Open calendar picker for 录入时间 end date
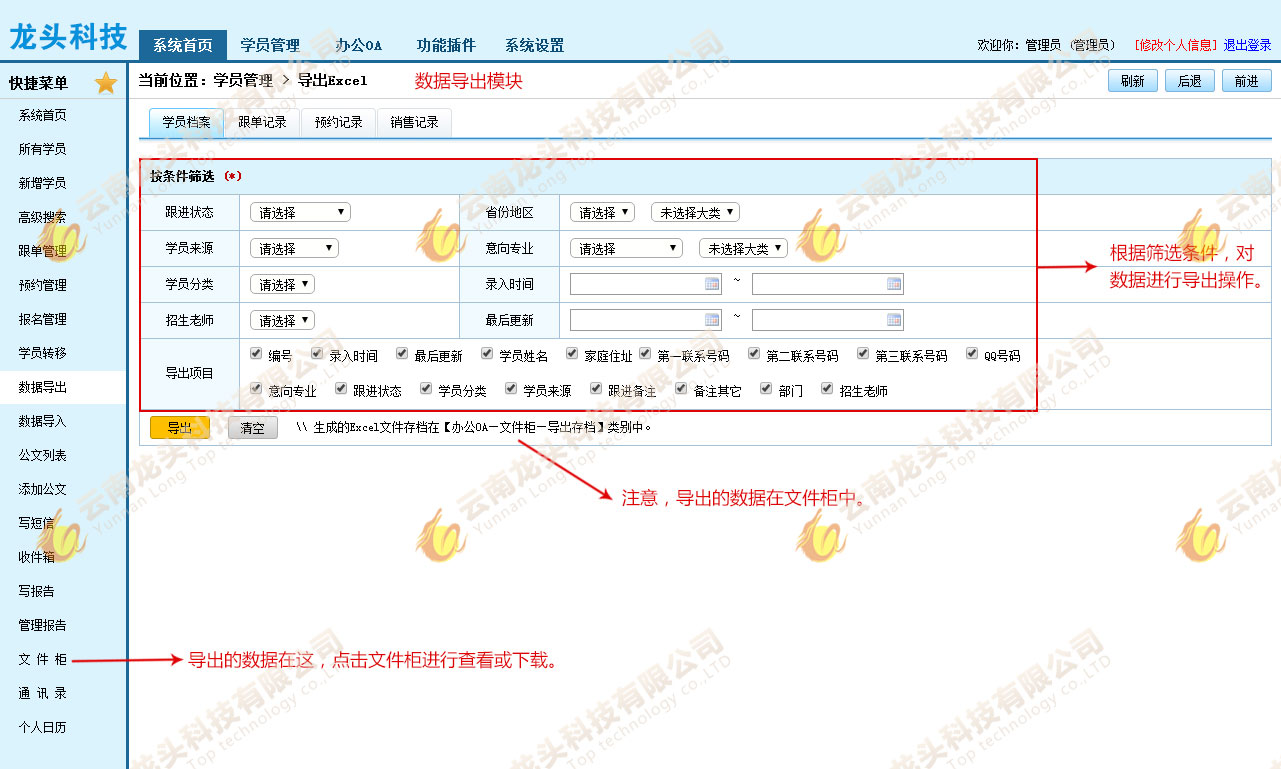This screenshot has width=1281, height=769. (x=894, y=284)
